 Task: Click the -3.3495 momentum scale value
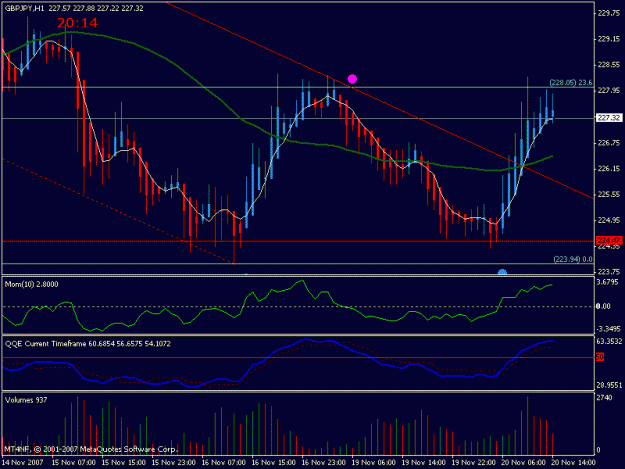[x=607, y=329]
